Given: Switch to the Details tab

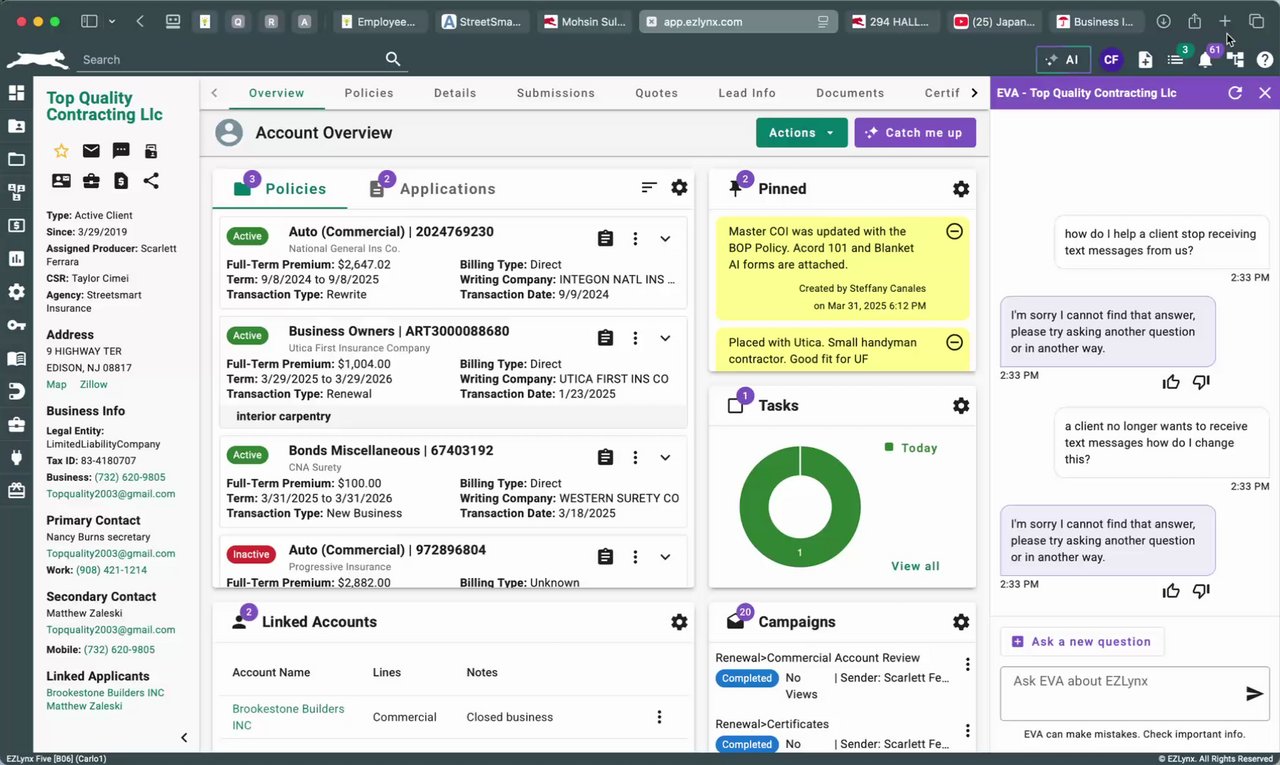Looking at the screenshot, I should 455,93.
